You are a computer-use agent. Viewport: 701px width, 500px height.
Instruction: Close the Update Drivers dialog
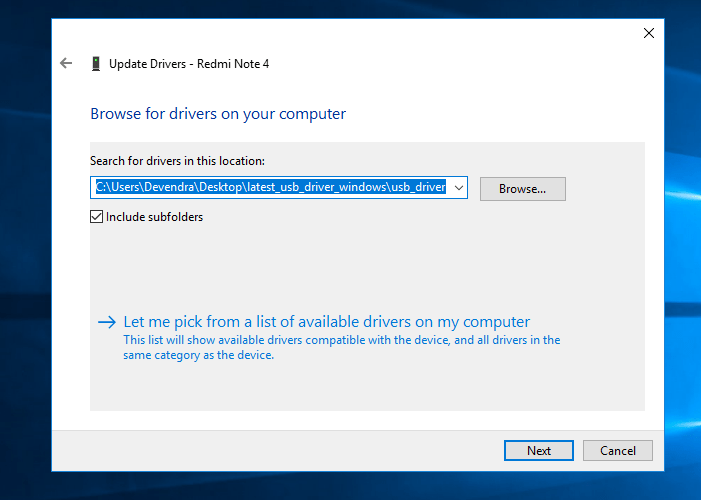pyautogui.click(x=649, y=33)
